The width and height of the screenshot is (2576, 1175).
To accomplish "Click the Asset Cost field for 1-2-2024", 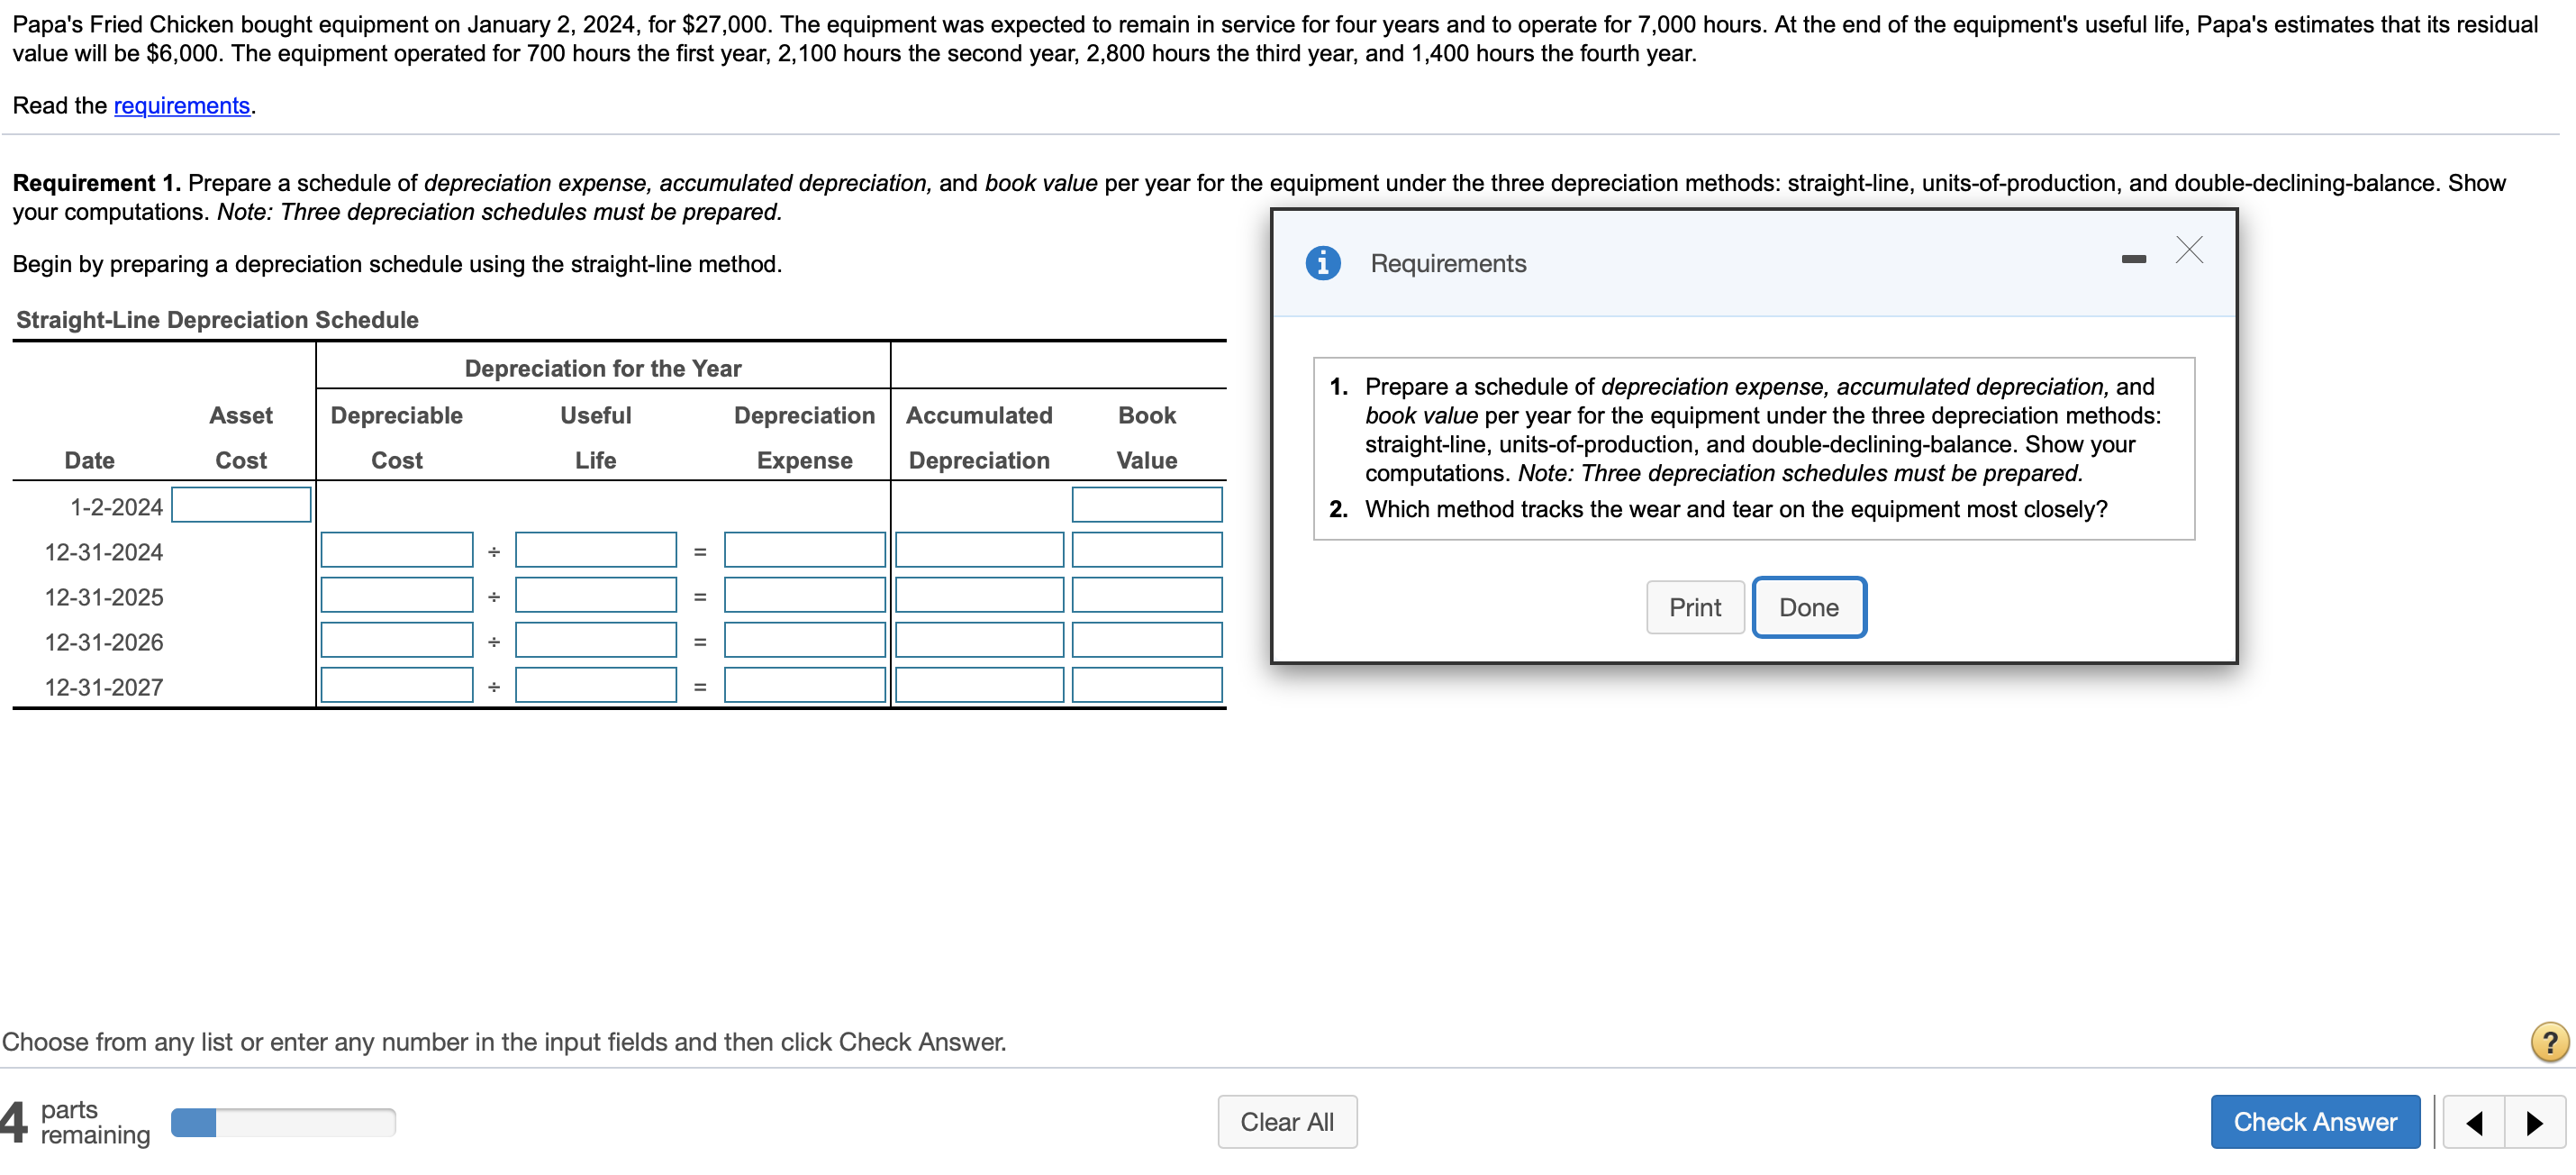I will point(241,505).
